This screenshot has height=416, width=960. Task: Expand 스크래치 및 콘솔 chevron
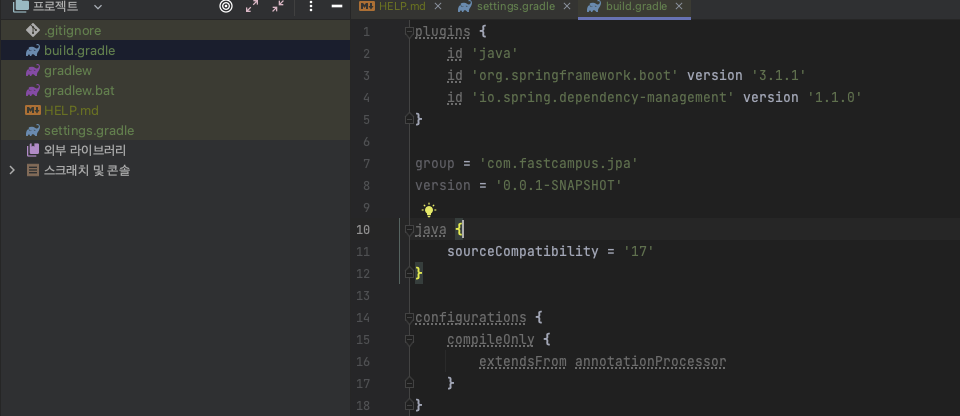(12, 170)
